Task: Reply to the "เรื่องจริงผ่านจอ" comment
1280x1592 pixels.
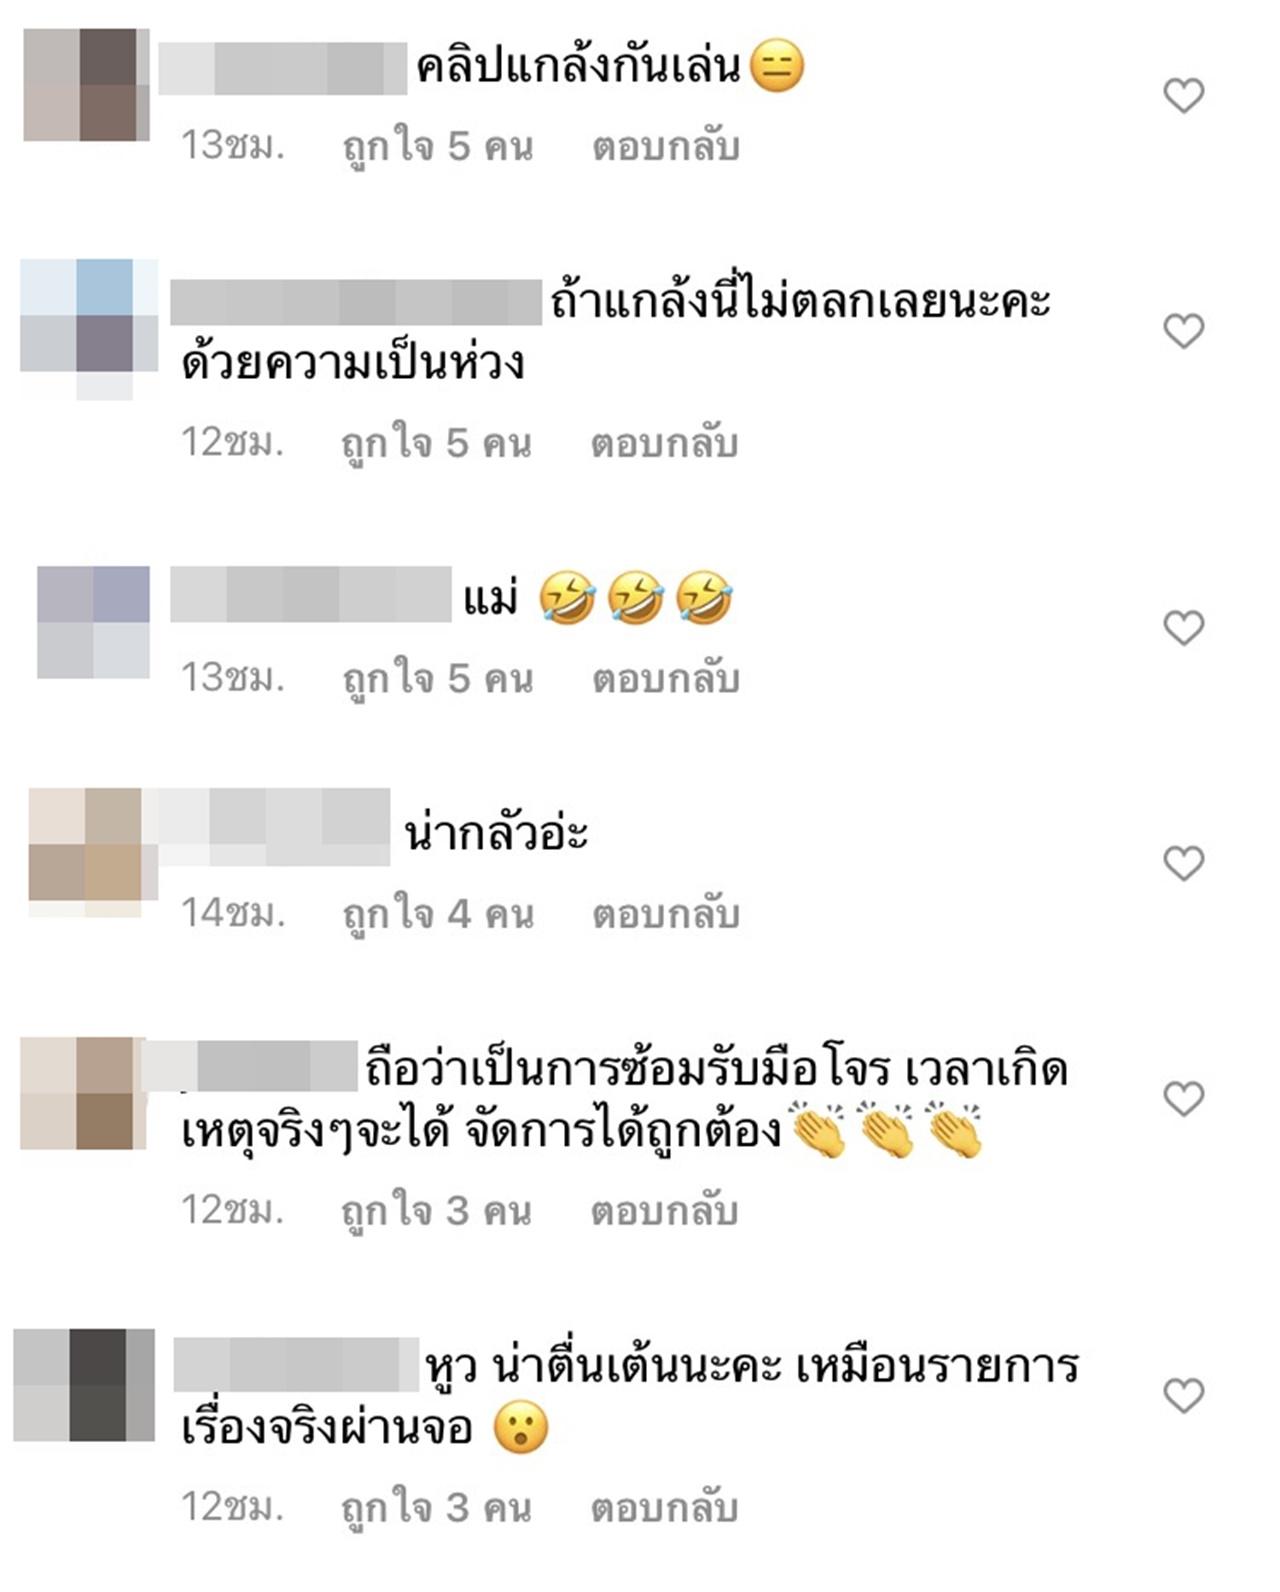Action: pyautogui.click(x=665, y=1507)
